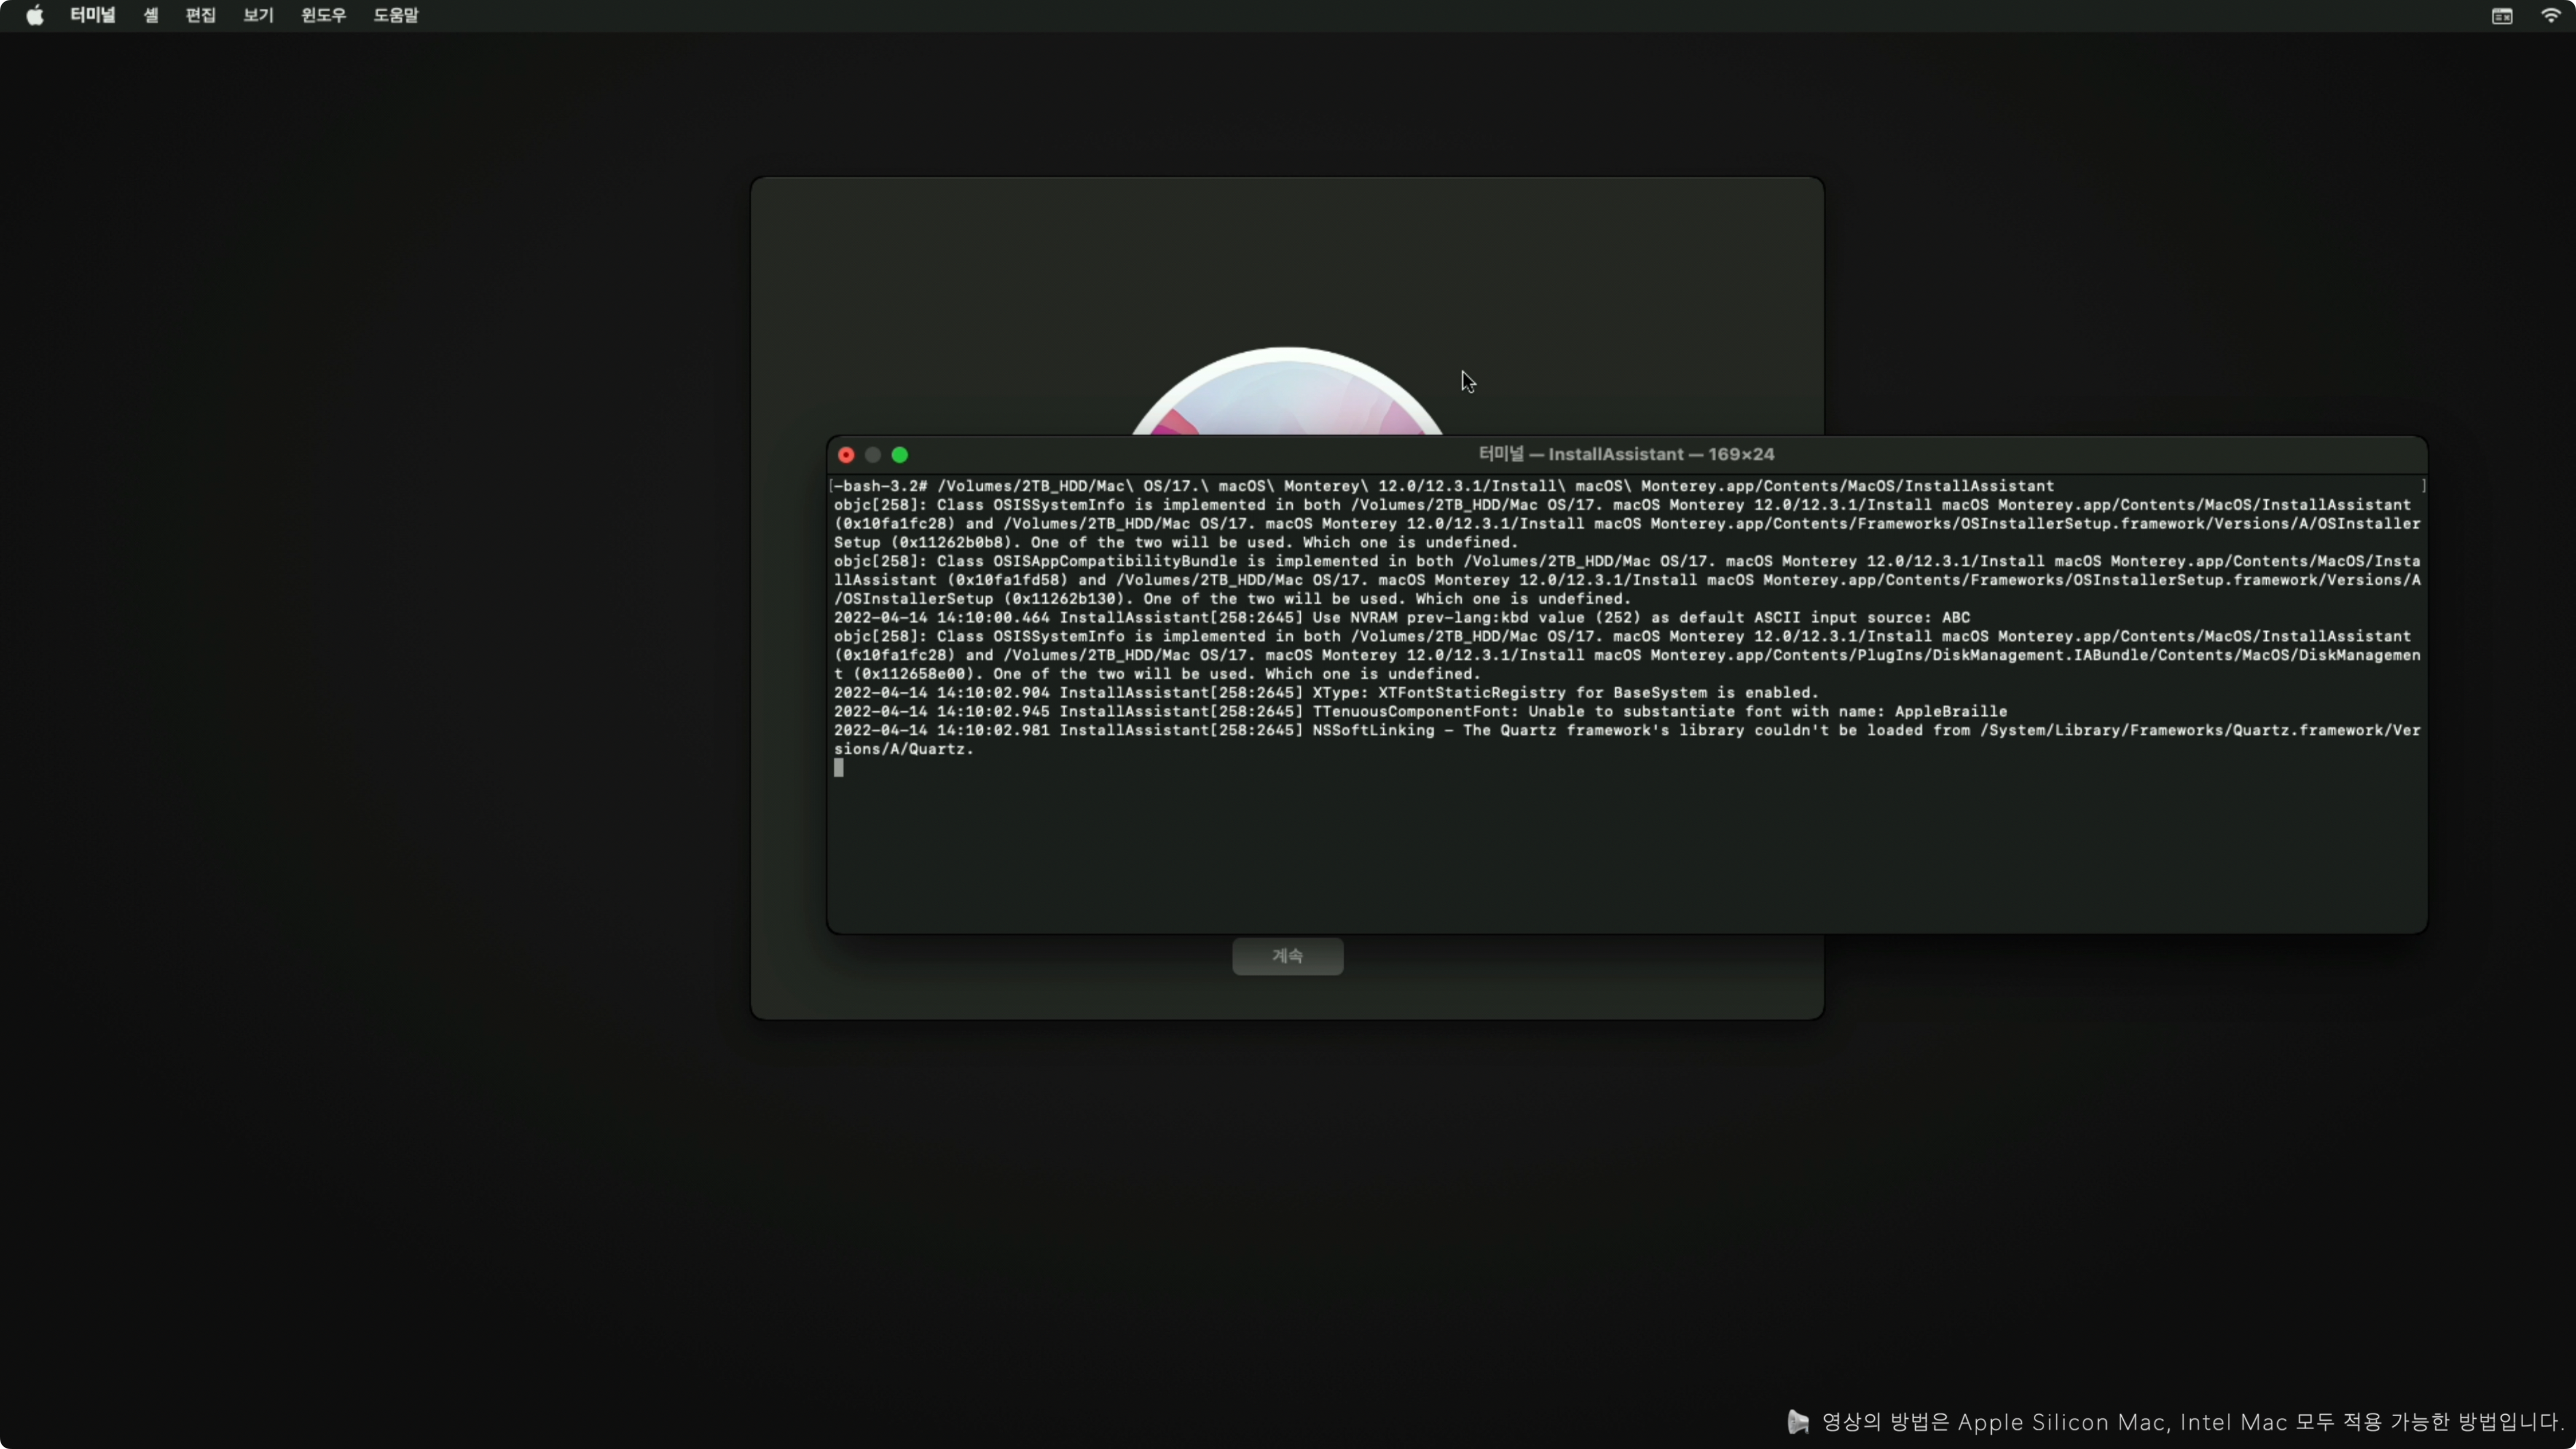
Task: Click the installer window behind the Terminal
Action: (1000, 300)
